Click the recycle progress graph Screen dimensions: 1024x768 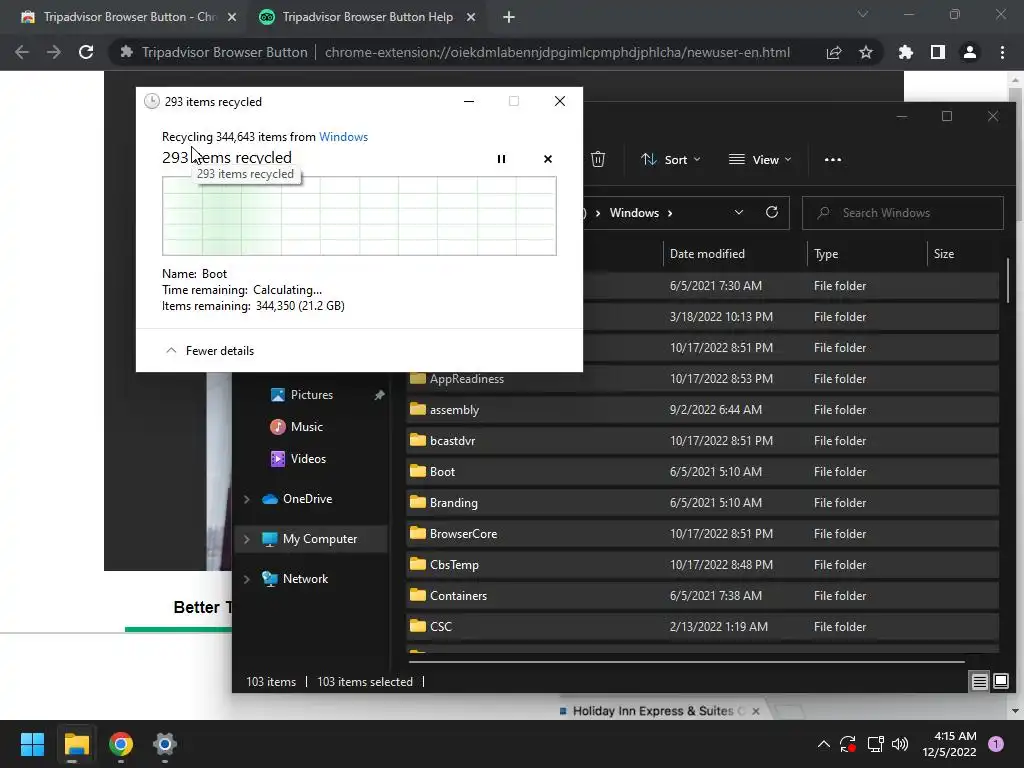tap(359, 216)
